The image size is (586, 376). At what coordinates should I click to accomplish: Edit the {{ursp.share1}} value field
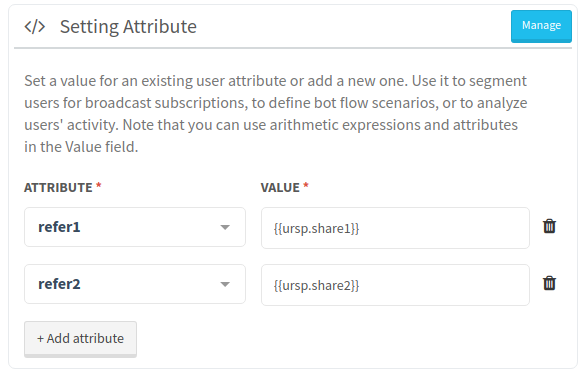[395, 228]
